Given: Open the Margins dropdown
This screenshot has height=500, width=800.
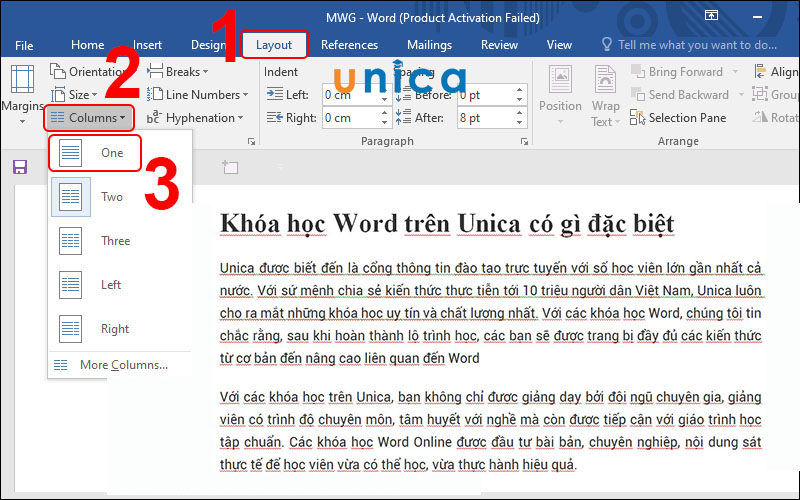Looking at the screenshot, I should [x=22, y=95].
